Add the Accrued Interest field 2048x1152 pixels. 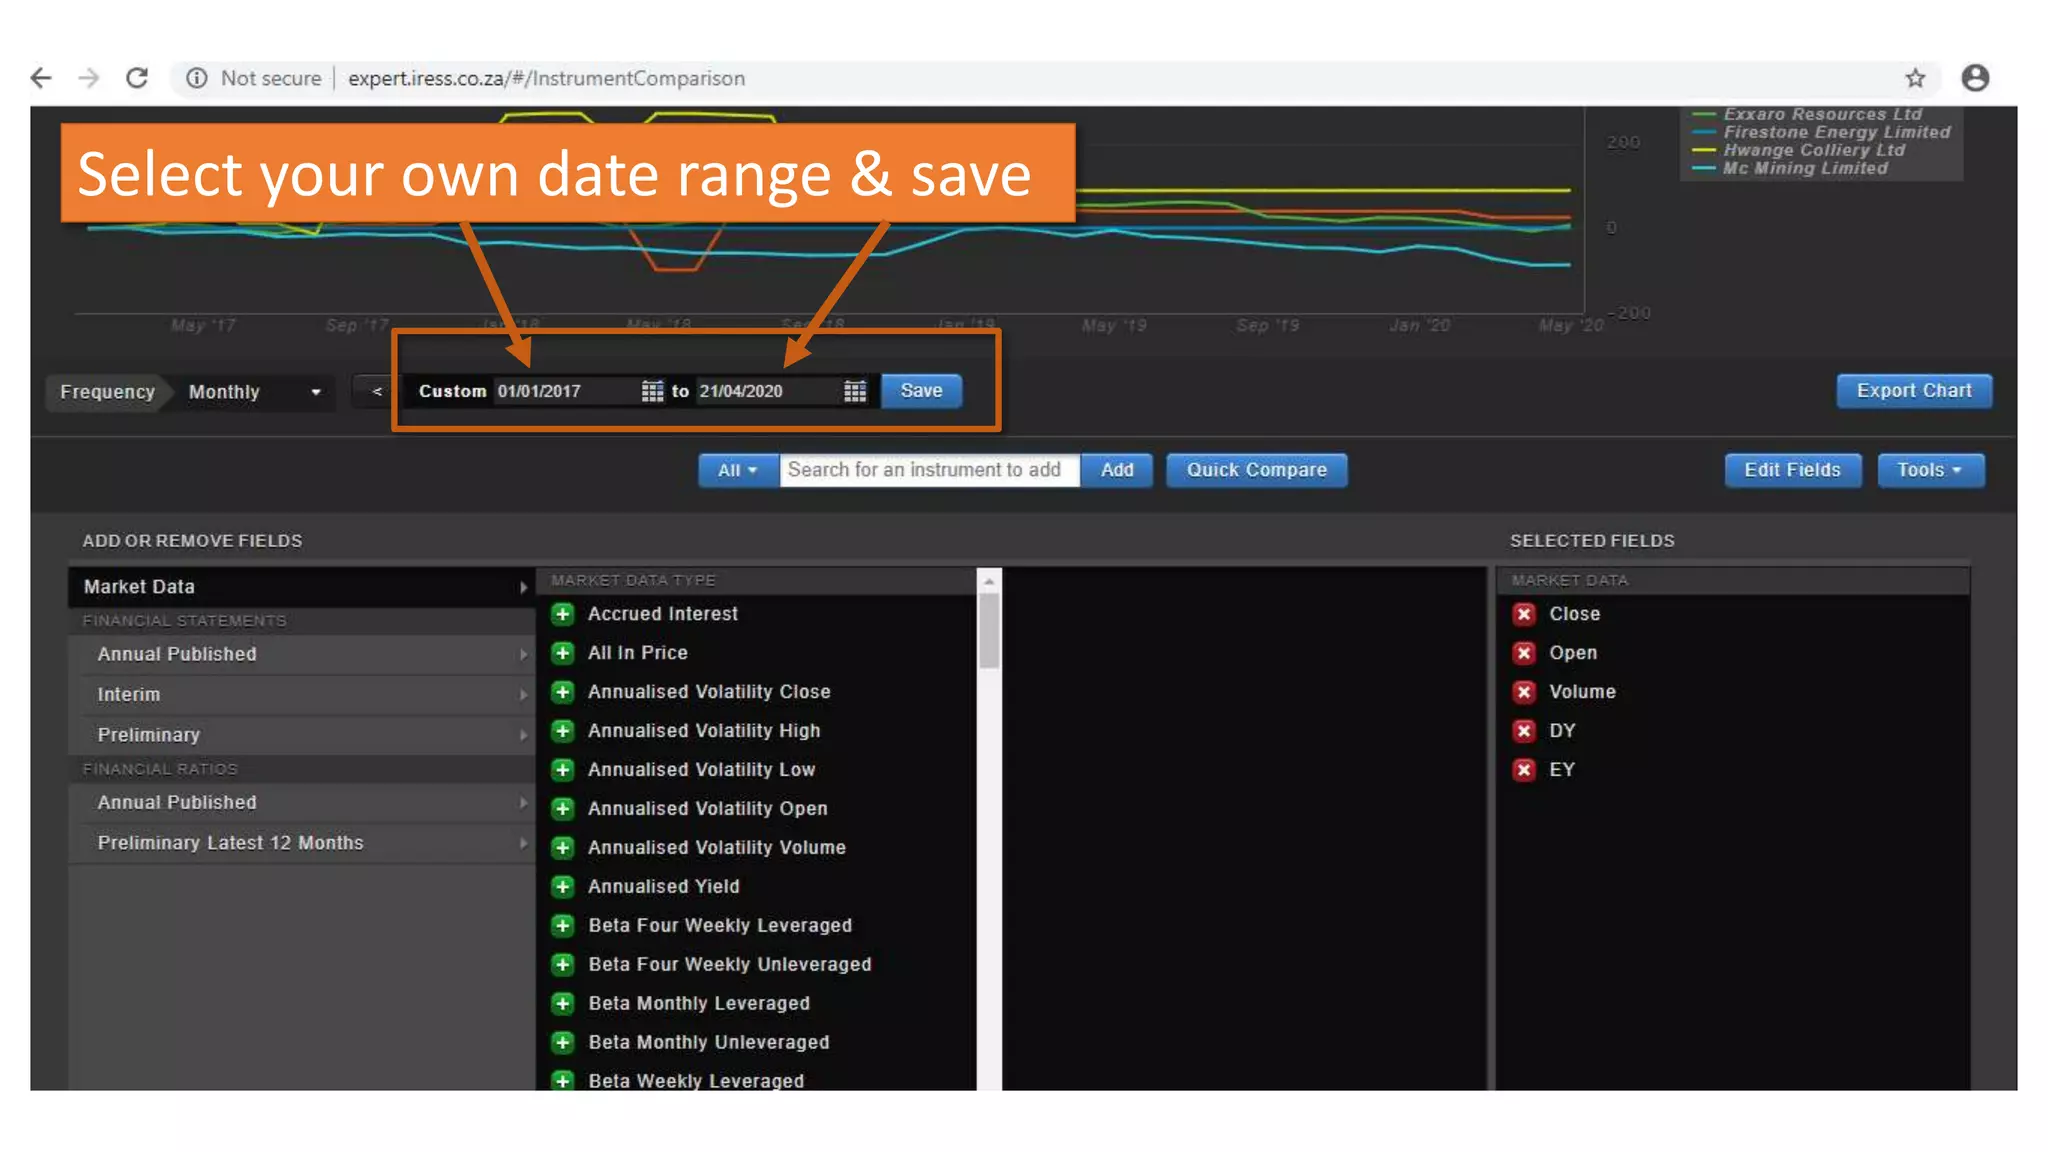pos(563,614)
